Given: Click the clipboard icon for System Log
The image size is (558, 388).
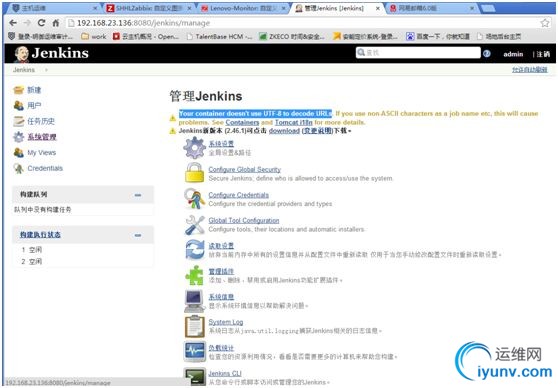Looking at the screenshot, I should (195, 326).
